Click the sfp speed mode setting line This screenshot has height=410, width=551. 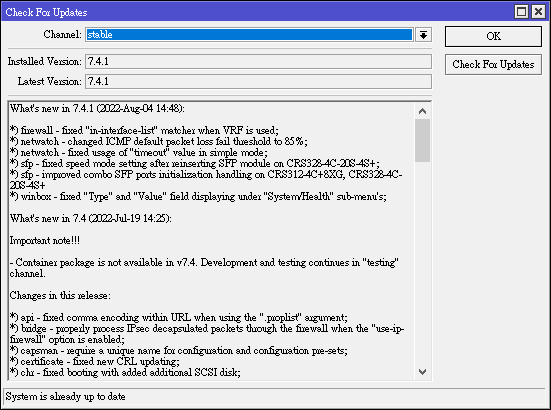194,163
